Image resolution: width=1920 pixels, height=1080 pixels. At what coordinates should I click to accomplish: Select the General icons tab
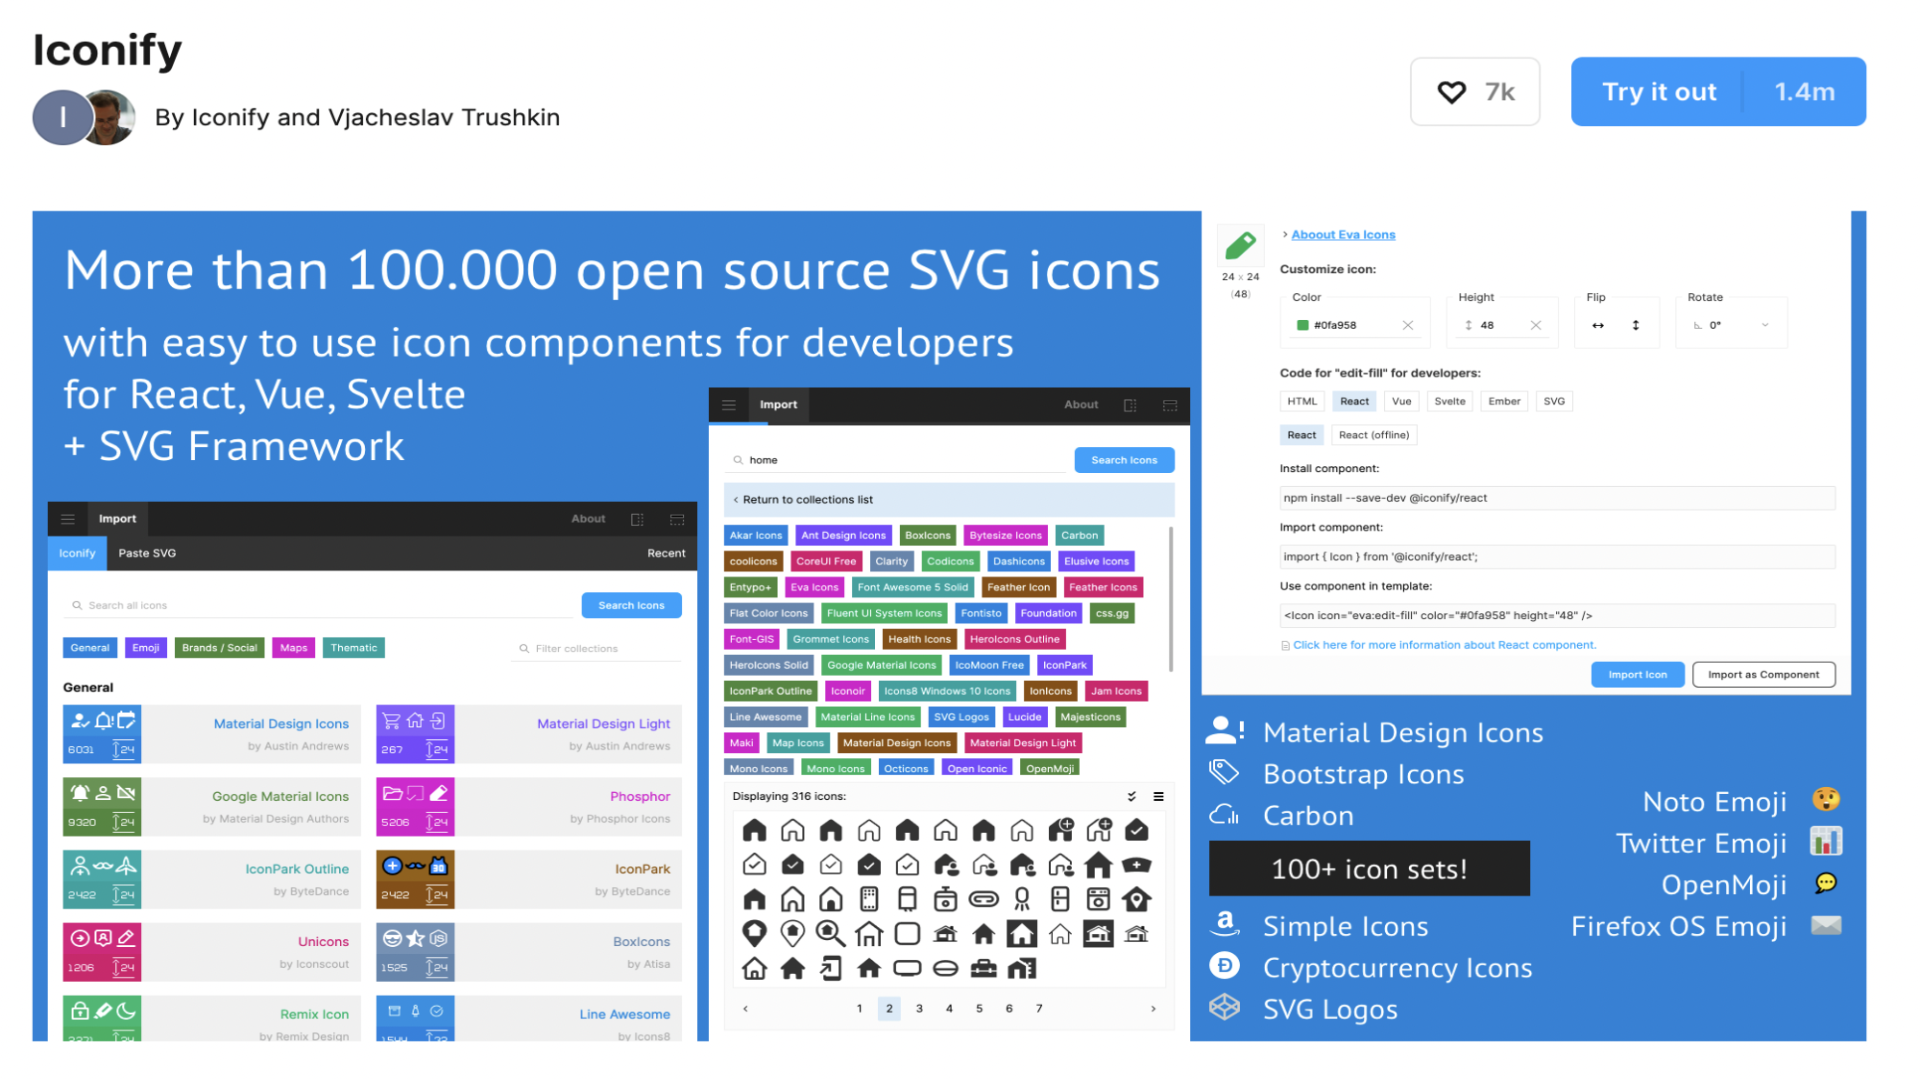pos(91,646)
